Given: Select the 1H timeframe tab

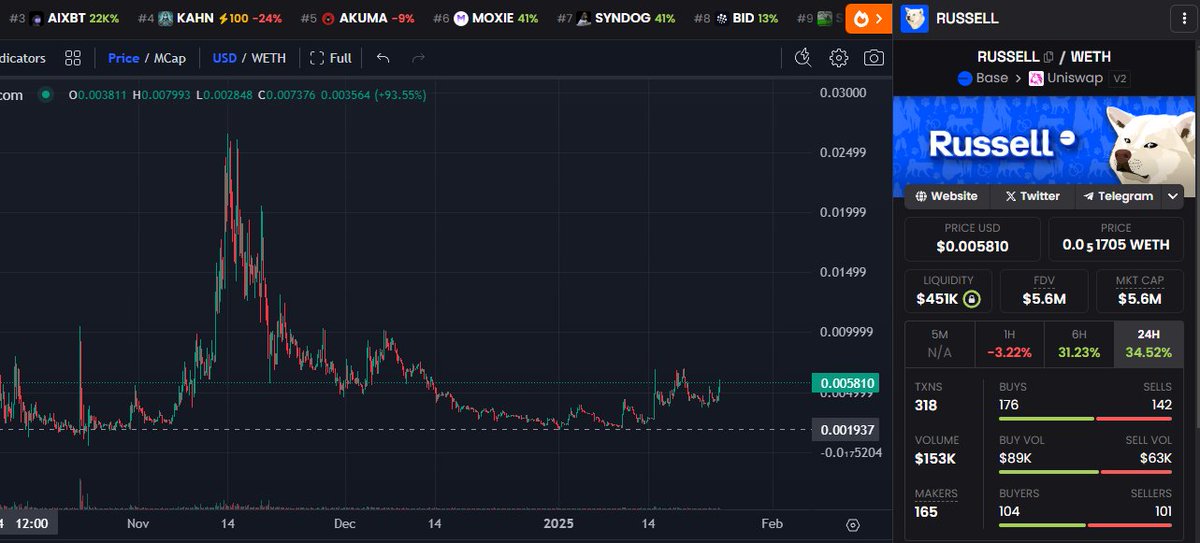Looking at the screenshot, I should pyautogui.click(x=1009, y=345).
